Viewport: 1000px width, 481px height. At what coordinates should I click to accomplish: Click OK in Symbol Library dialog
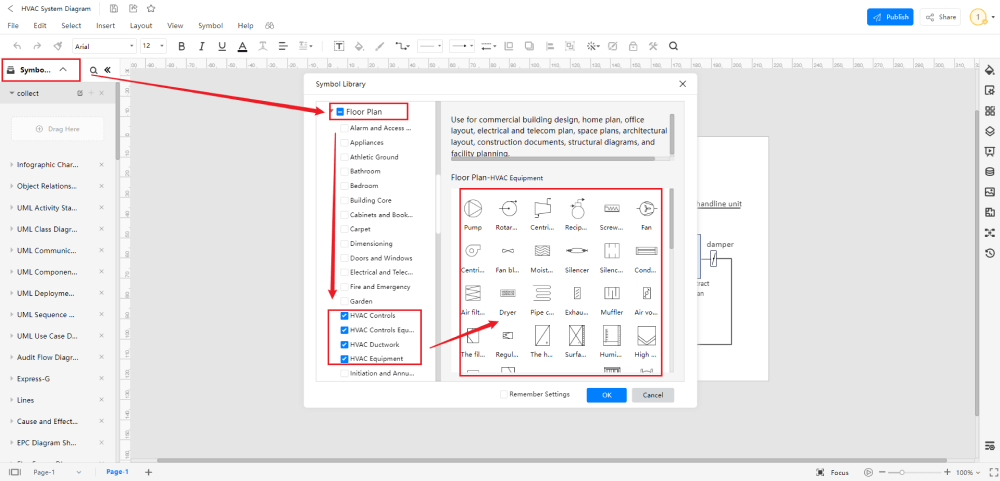(607, 395)
